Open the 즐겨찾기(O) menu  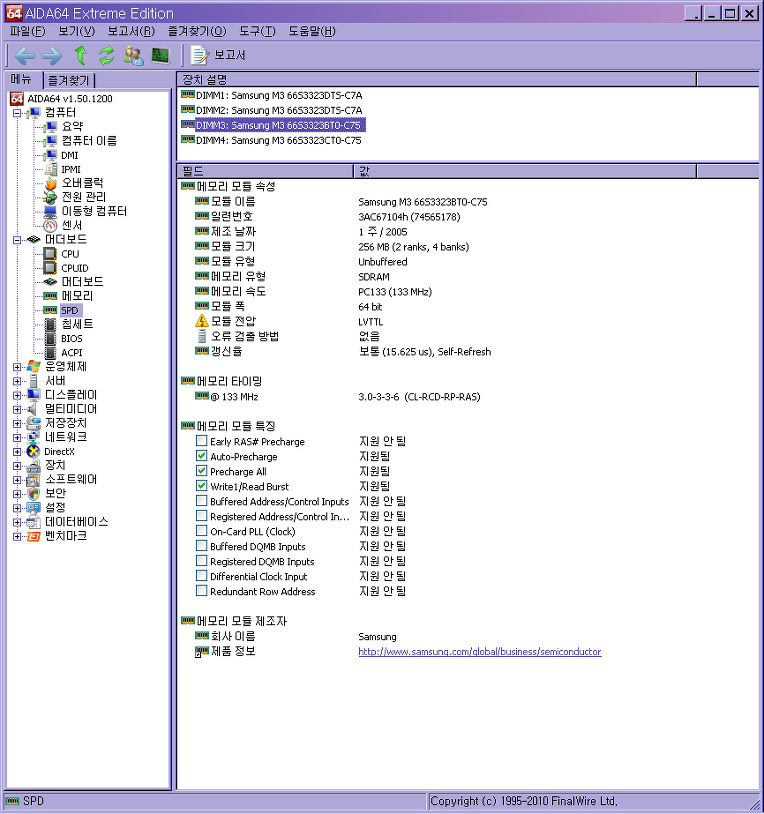click(x=197, y=31)
